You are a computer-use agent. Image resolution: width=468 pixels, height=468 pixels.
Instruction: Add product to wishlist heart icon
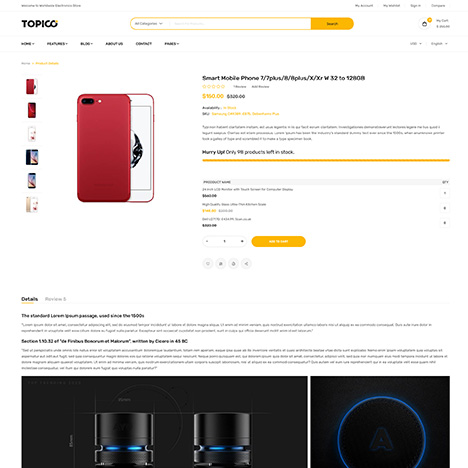tap(208, 264)
